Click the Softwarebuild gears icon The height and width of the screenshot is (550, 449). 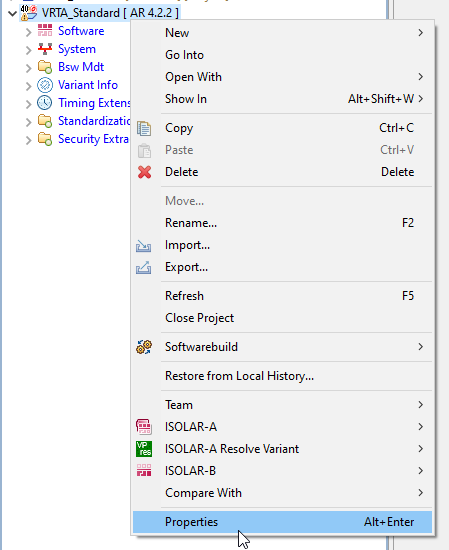[x=144, y=347]
